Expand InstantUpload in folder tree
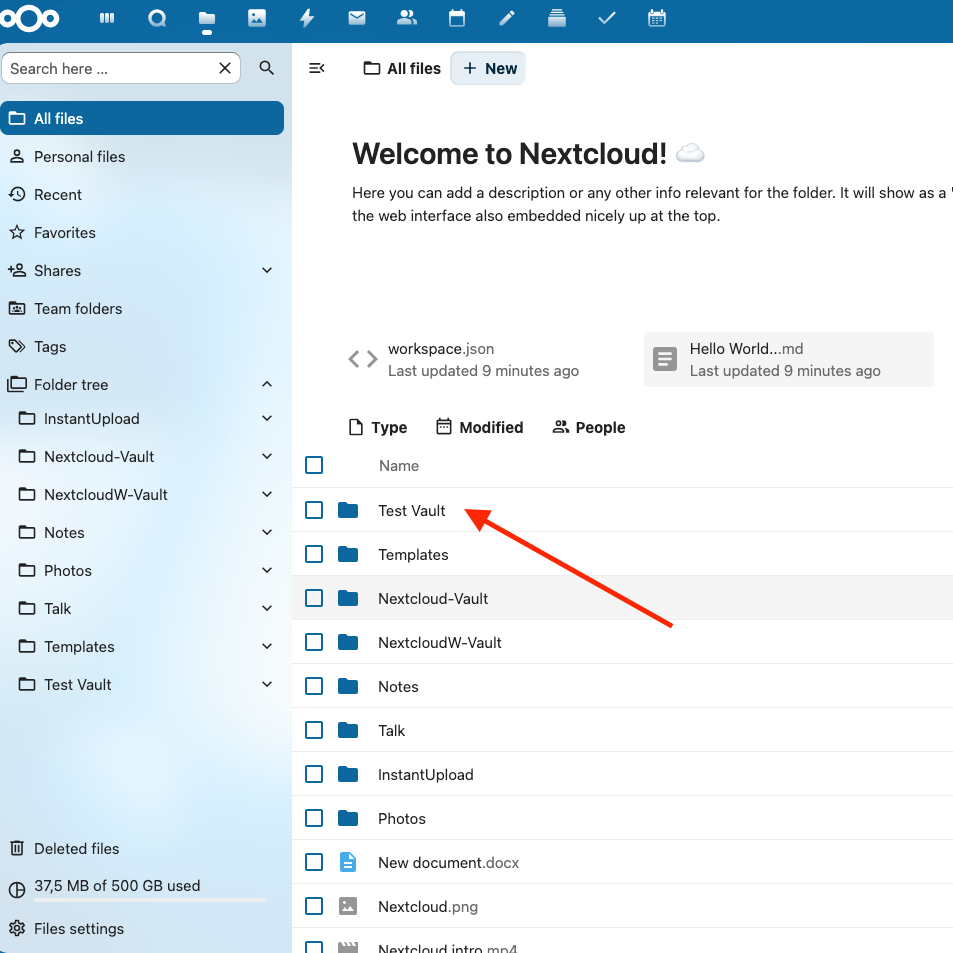Image resolution: width=953 pixels, height=953 pixels. (x=267, y=418)
